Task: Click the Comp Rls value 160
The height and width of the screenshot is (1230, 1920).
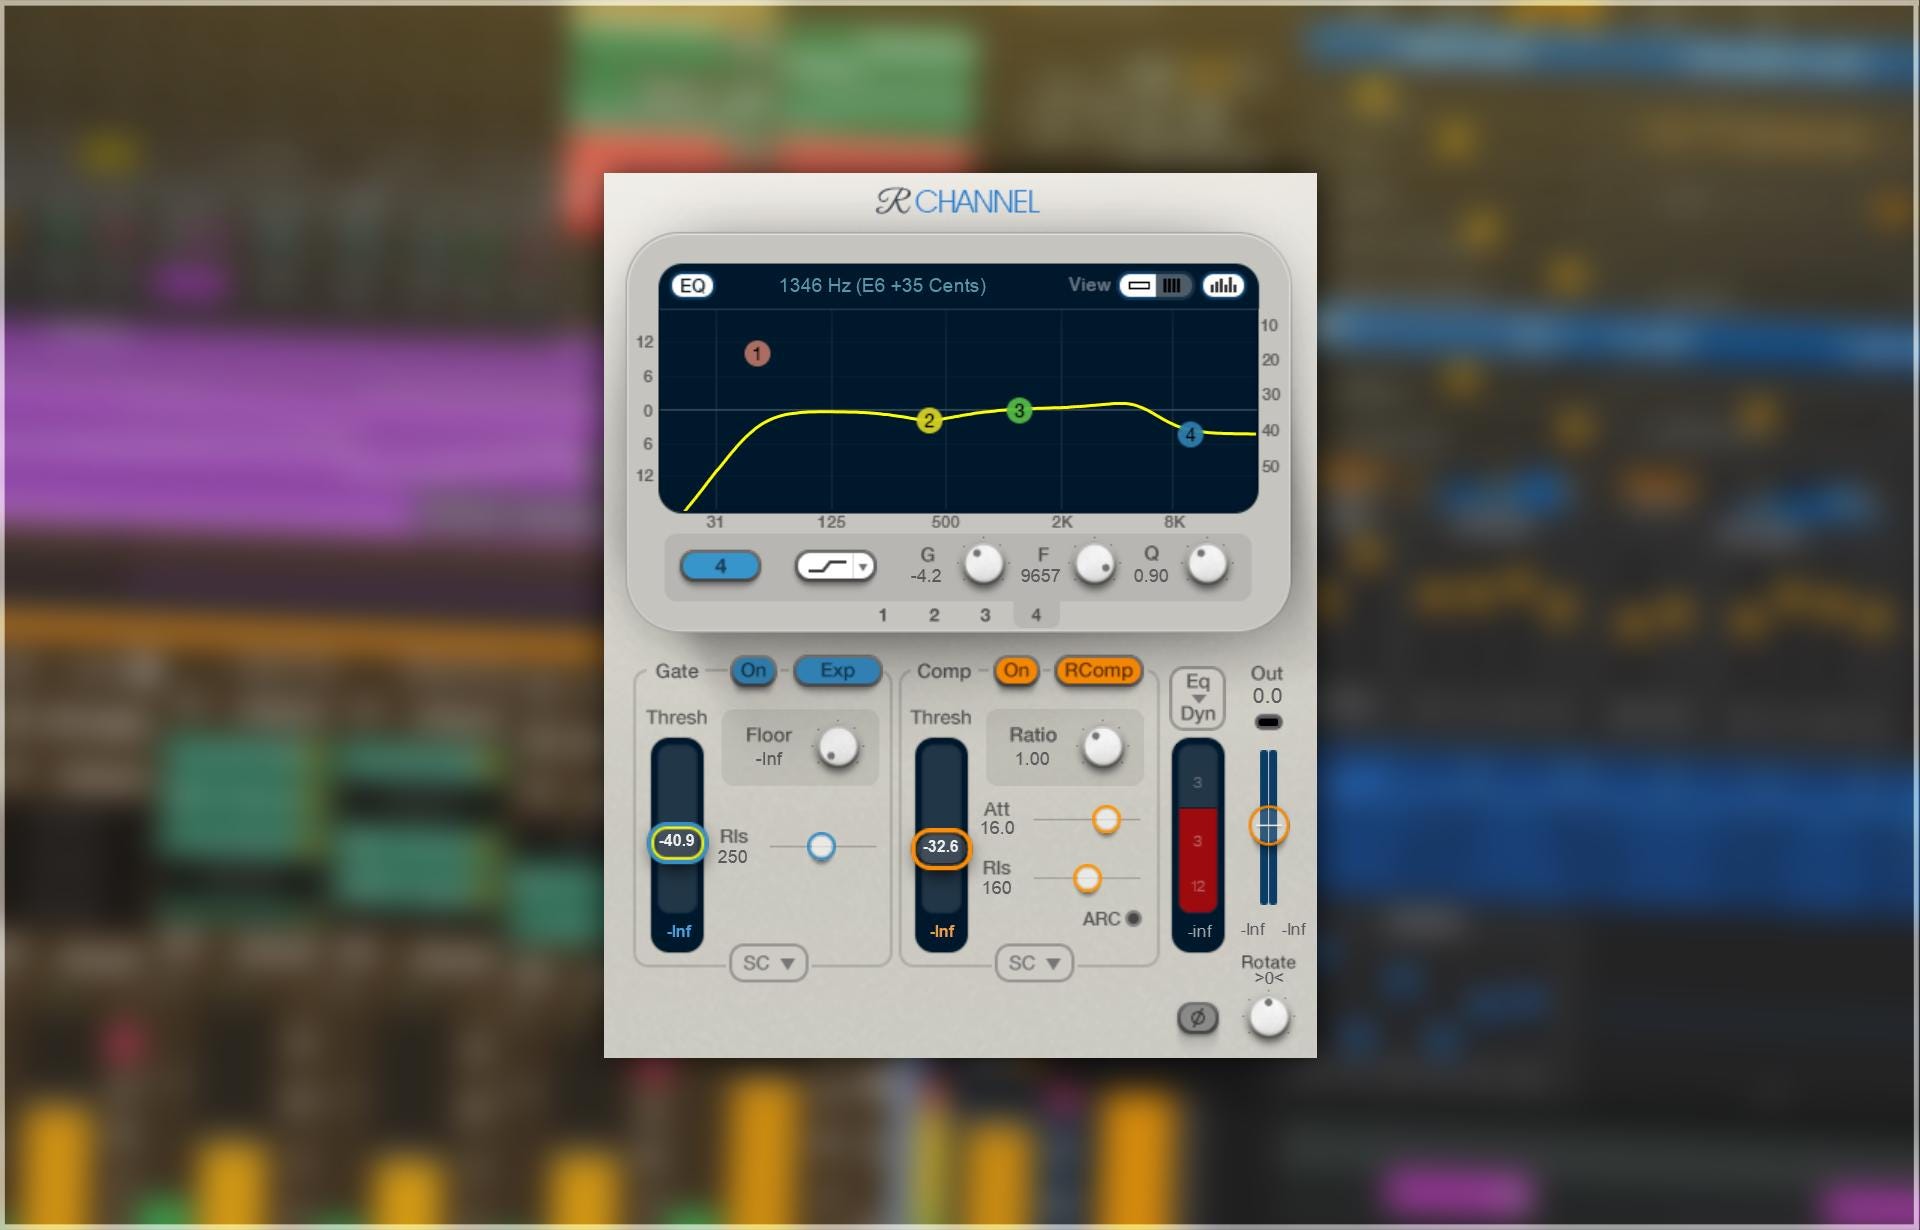Action: click(x=997, y=888)
